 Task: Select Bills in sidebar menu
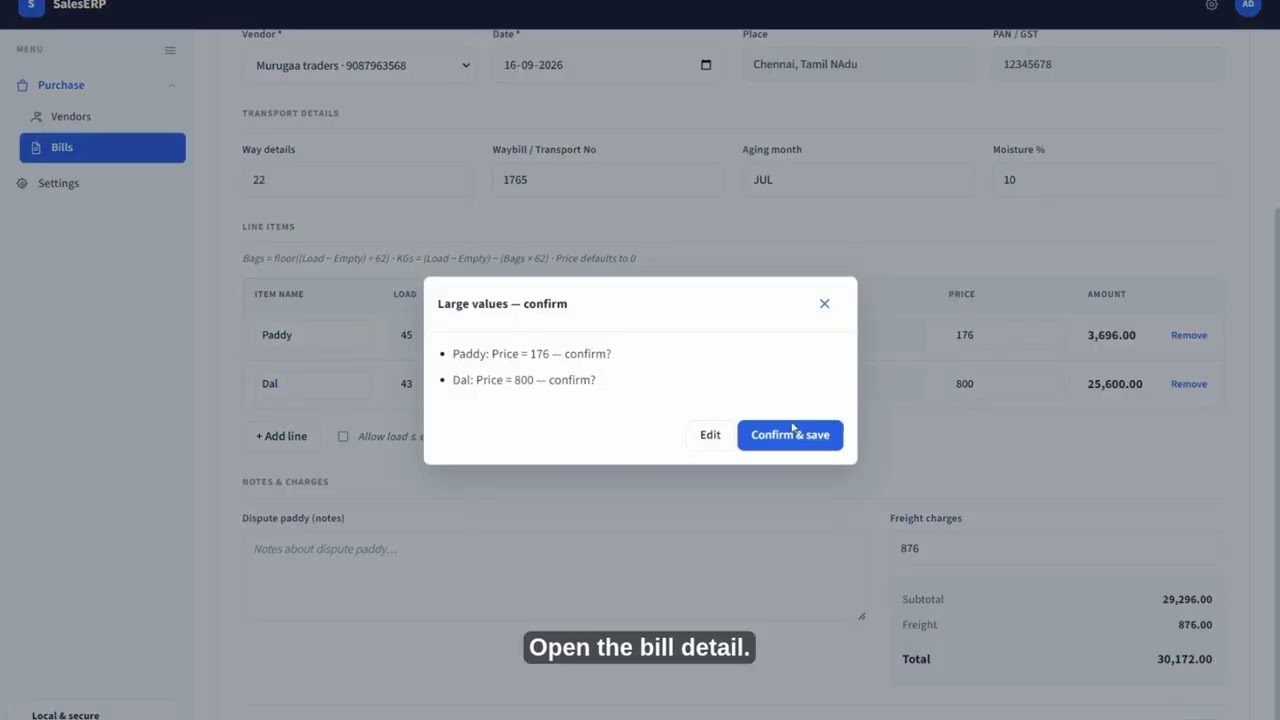coord(102,147)
